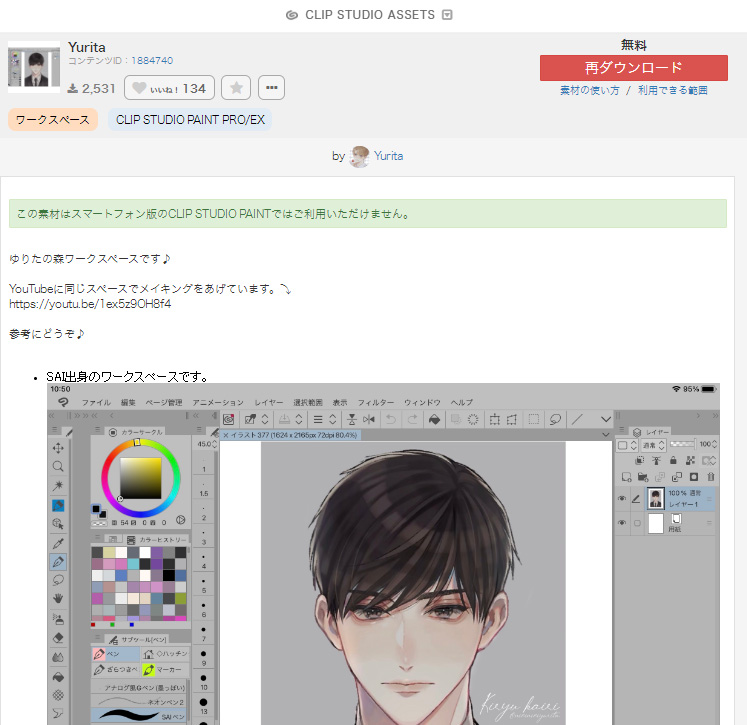Select the magnifier Zoom tool
Viewport: 747px width, 725px height.
pyautogui.click(x=59, y=466)
